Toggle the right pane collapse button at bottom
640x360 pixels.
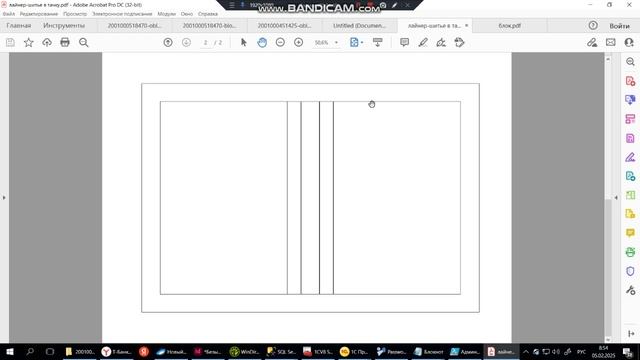631,334
